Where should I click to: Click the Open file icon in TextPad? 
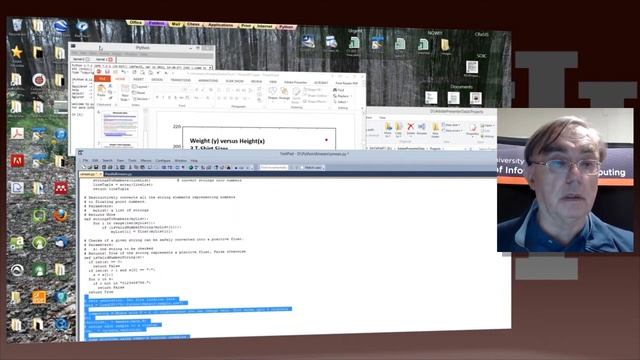coord(90,167)
